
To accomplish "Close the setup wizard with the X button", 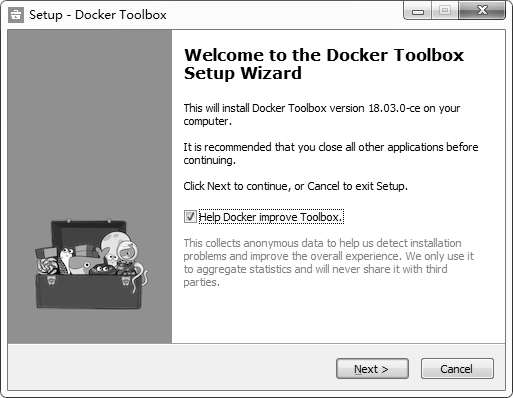I will 482,11.
